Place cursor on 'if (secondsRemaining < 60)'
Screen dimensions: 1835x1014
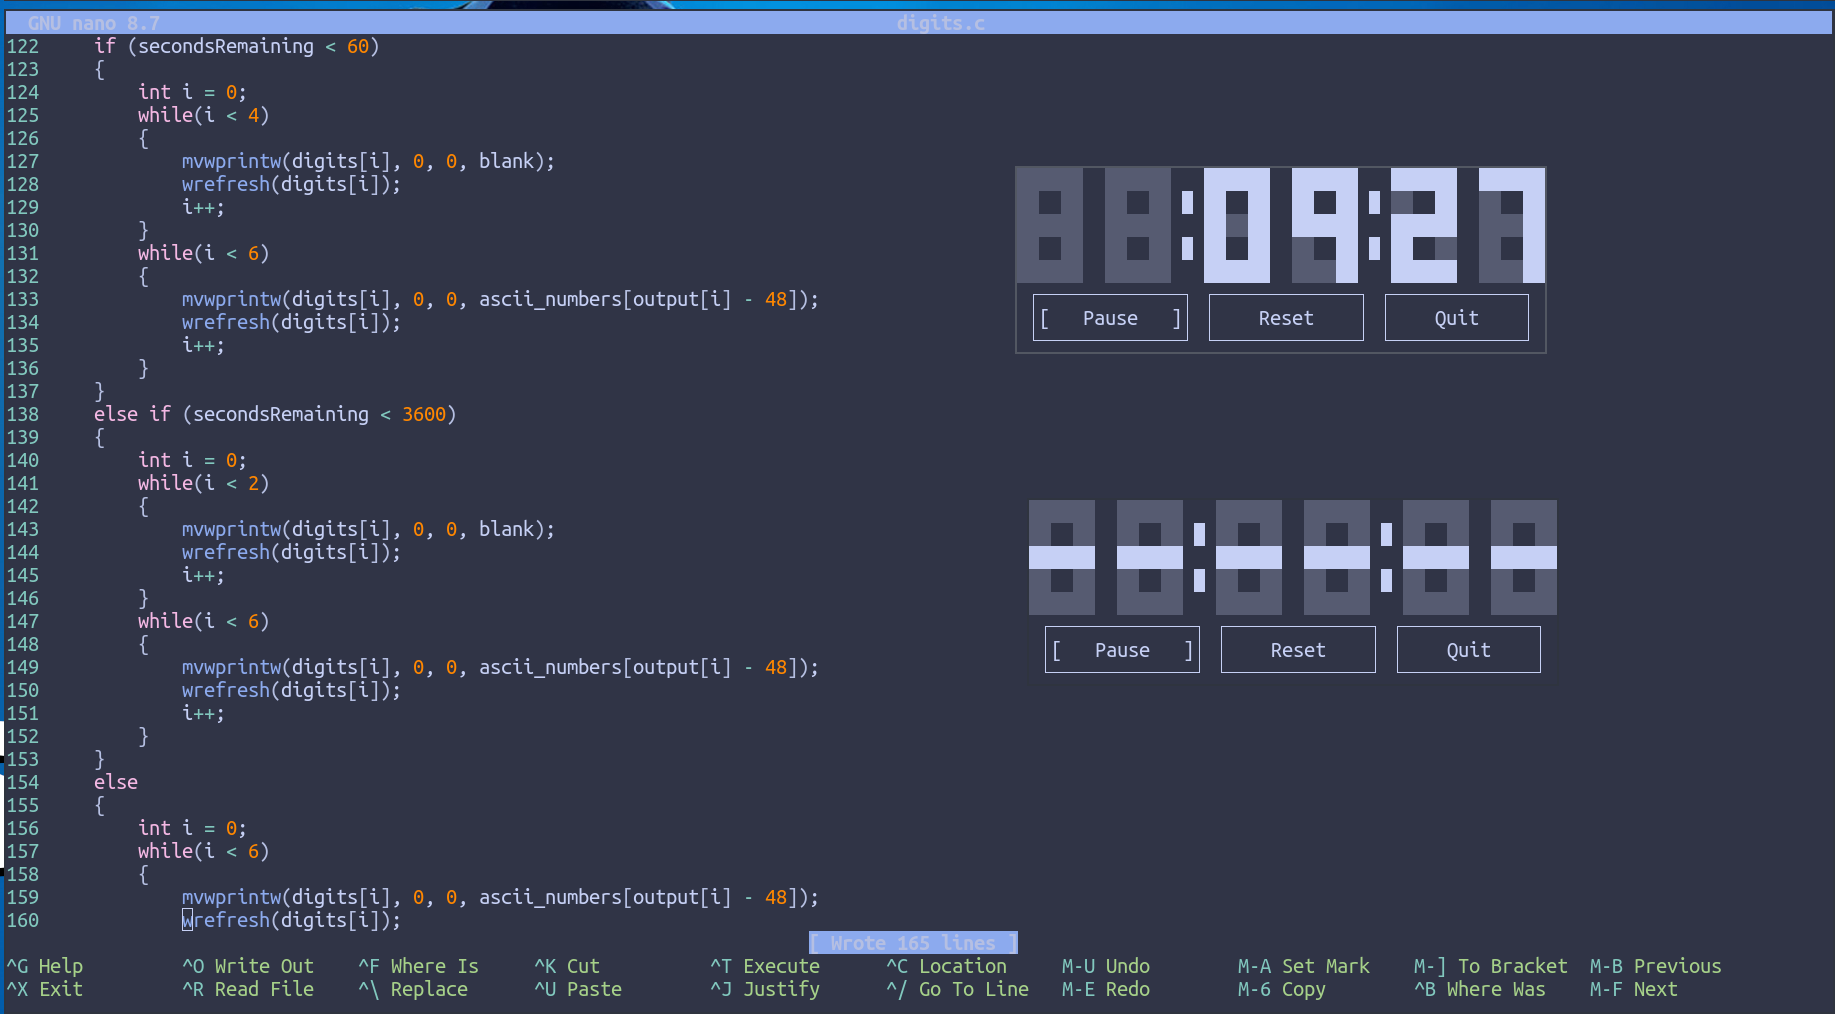click(237, 46)
